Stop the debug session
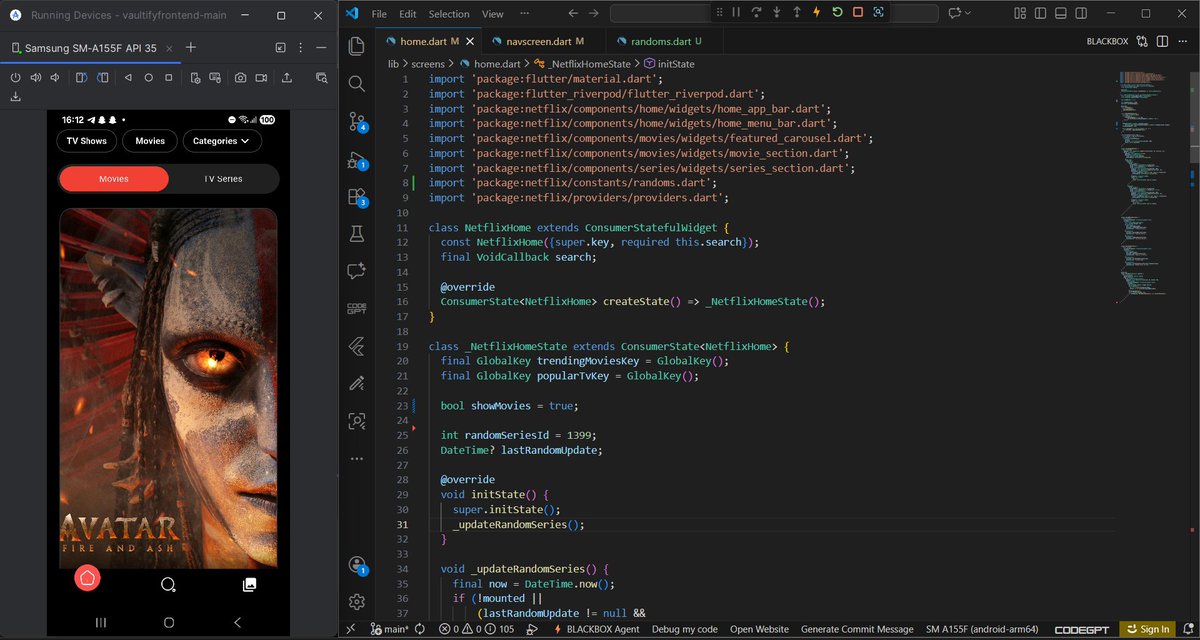The height and width of the screenshot is (640, 1200). (x=857, y=13)
